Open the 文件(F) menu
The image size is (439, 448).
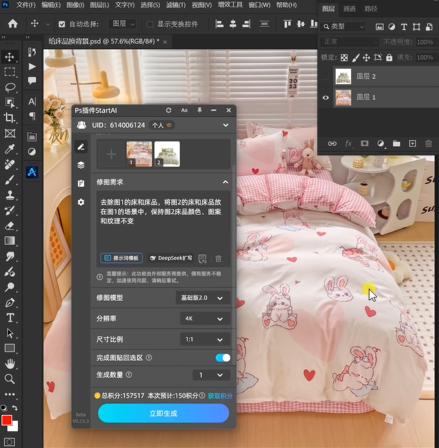click(x=26, y=5)
